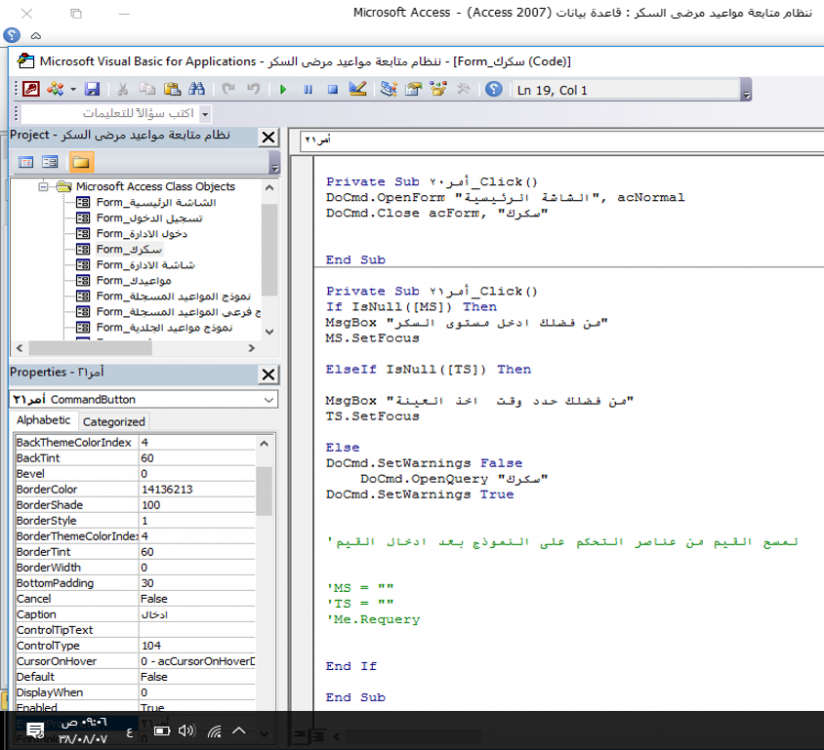Click the Paste clipboard icon
Viewport: 824px width, 750px height.
point(172,89)
